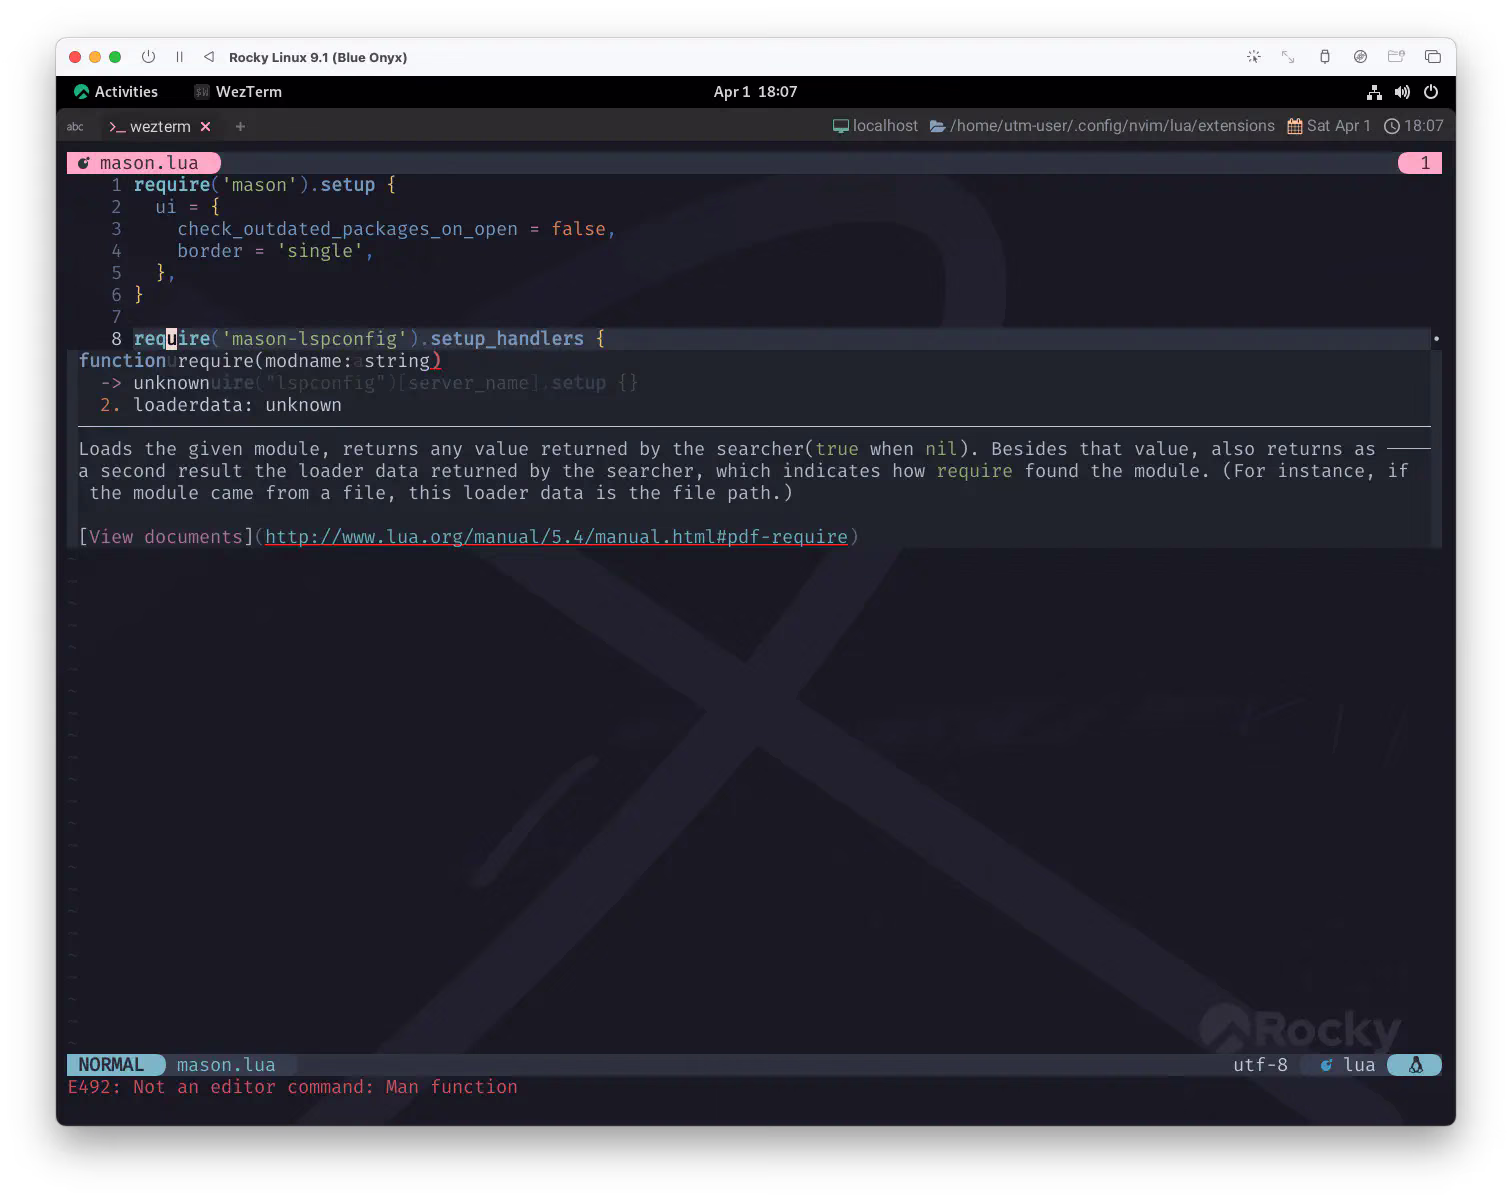
Task: Open the lua.org manual pdf-require link
Action: click(x=556, y=537)
